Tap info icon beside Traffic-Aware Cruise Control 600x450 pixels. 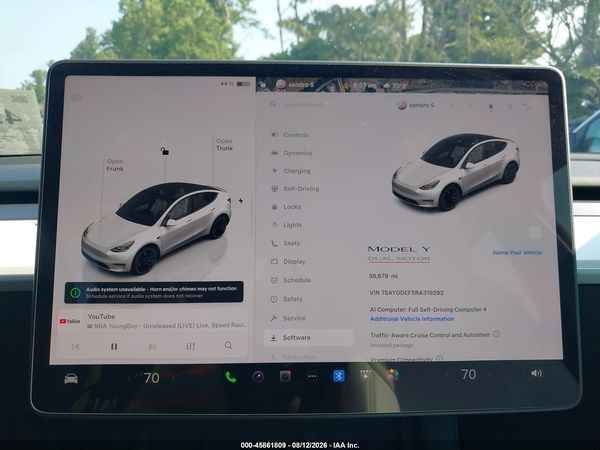(x=497, y=334)
